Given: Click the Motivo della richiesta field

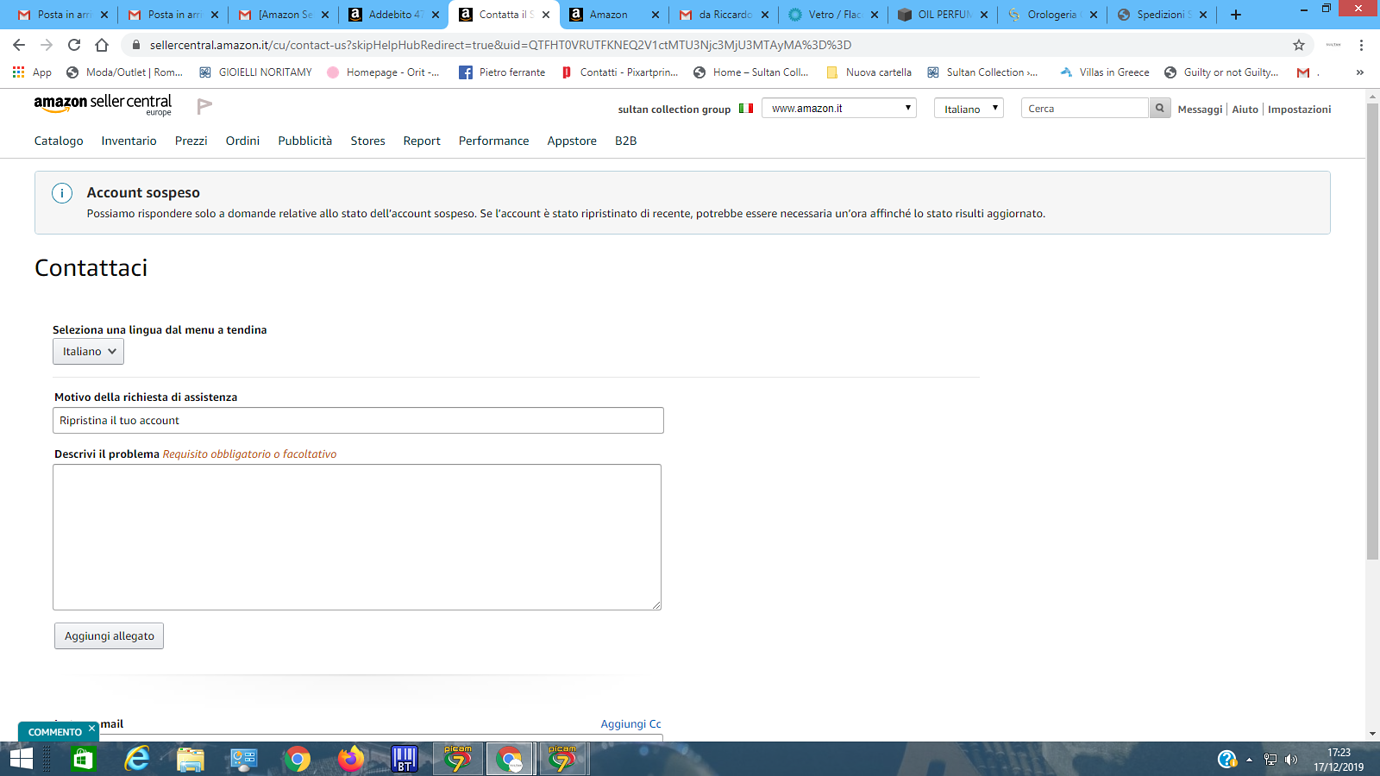Looking at the screenshot, I should [358, 420].
